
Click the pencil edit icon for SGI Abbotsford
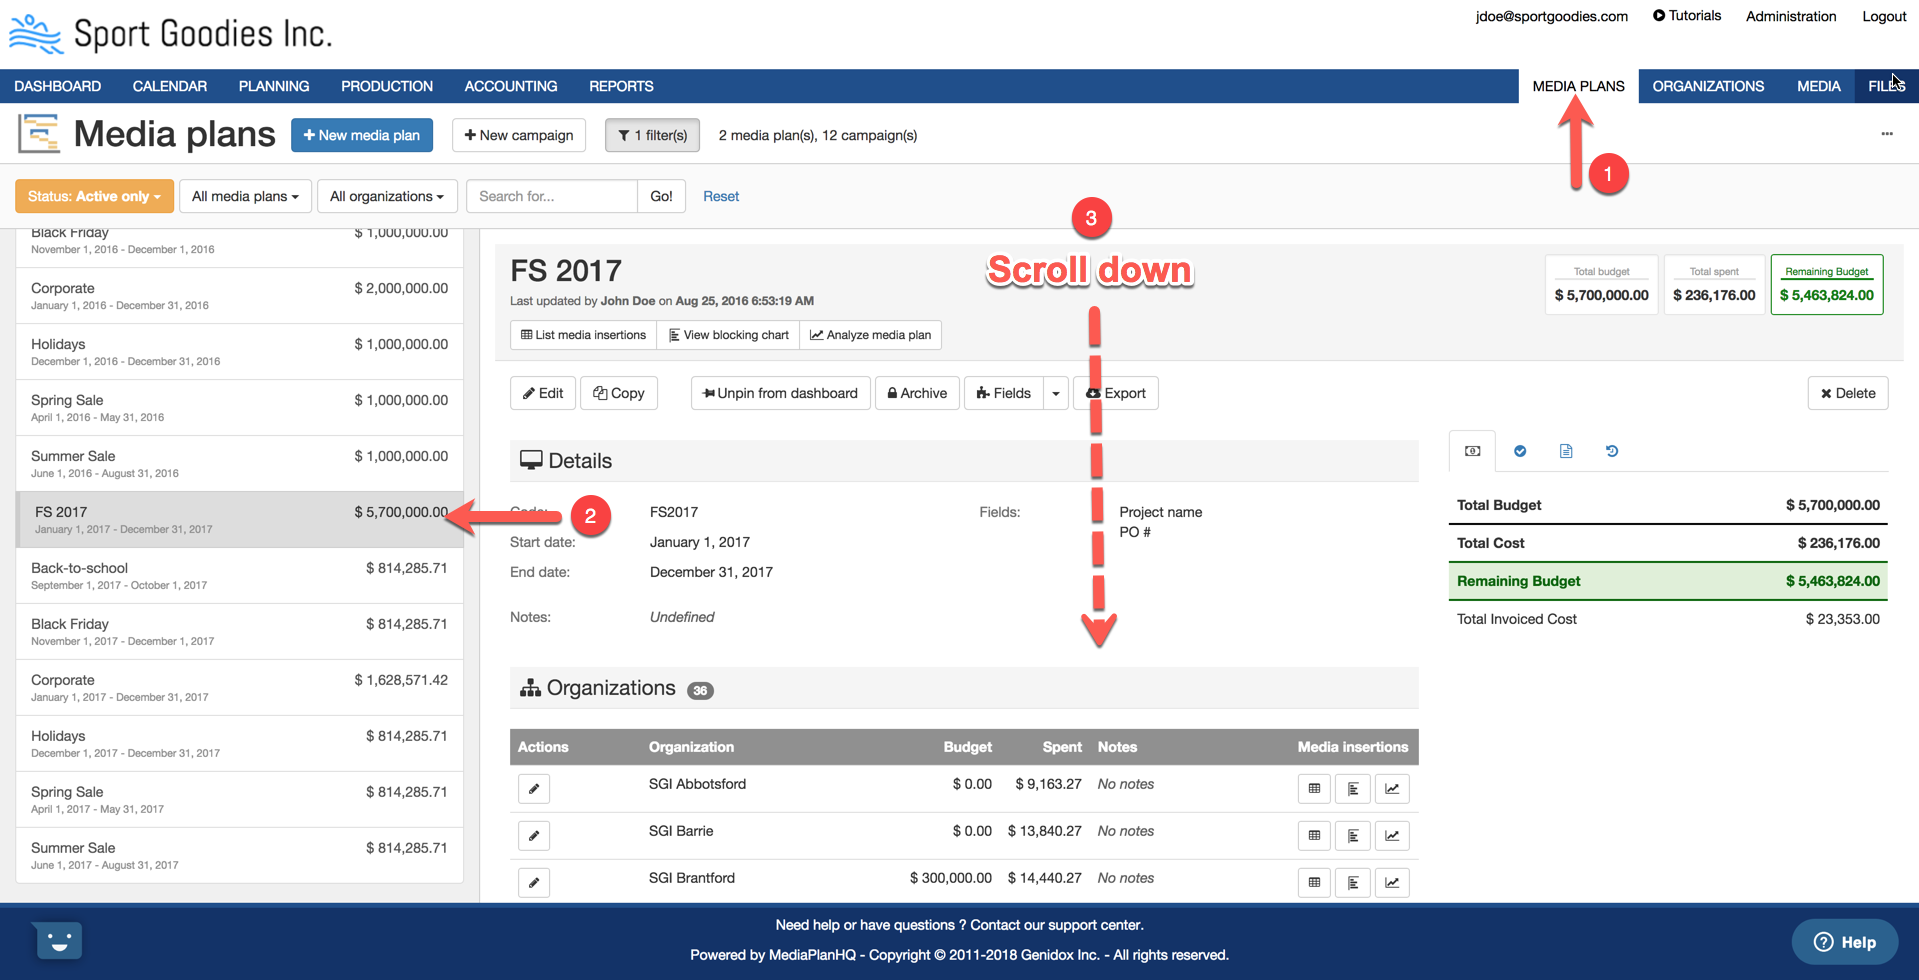click(534, 789)
